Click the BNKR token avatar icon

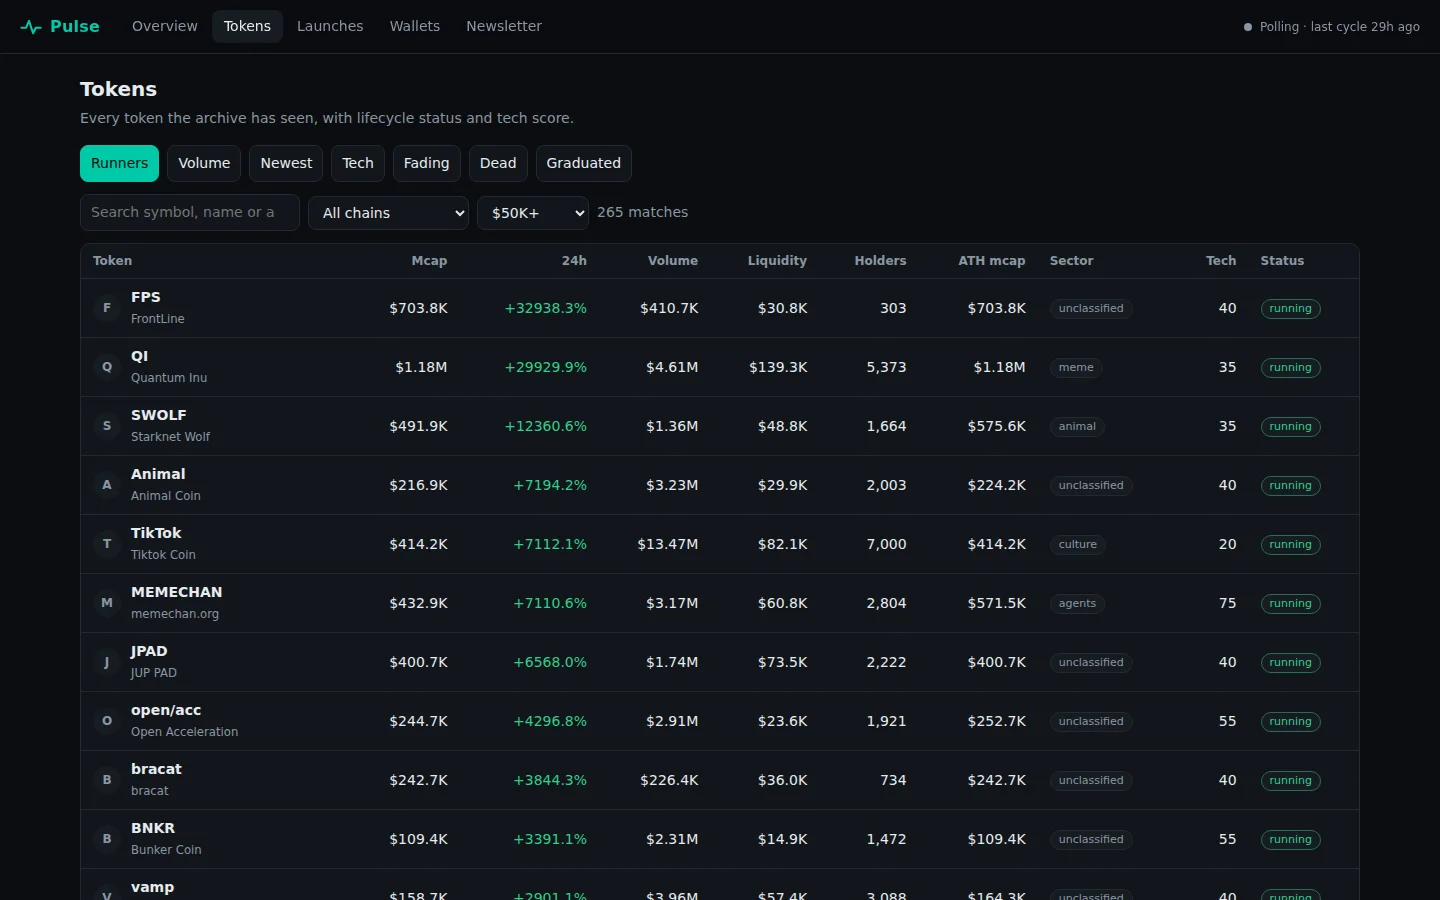click(107, 839)
